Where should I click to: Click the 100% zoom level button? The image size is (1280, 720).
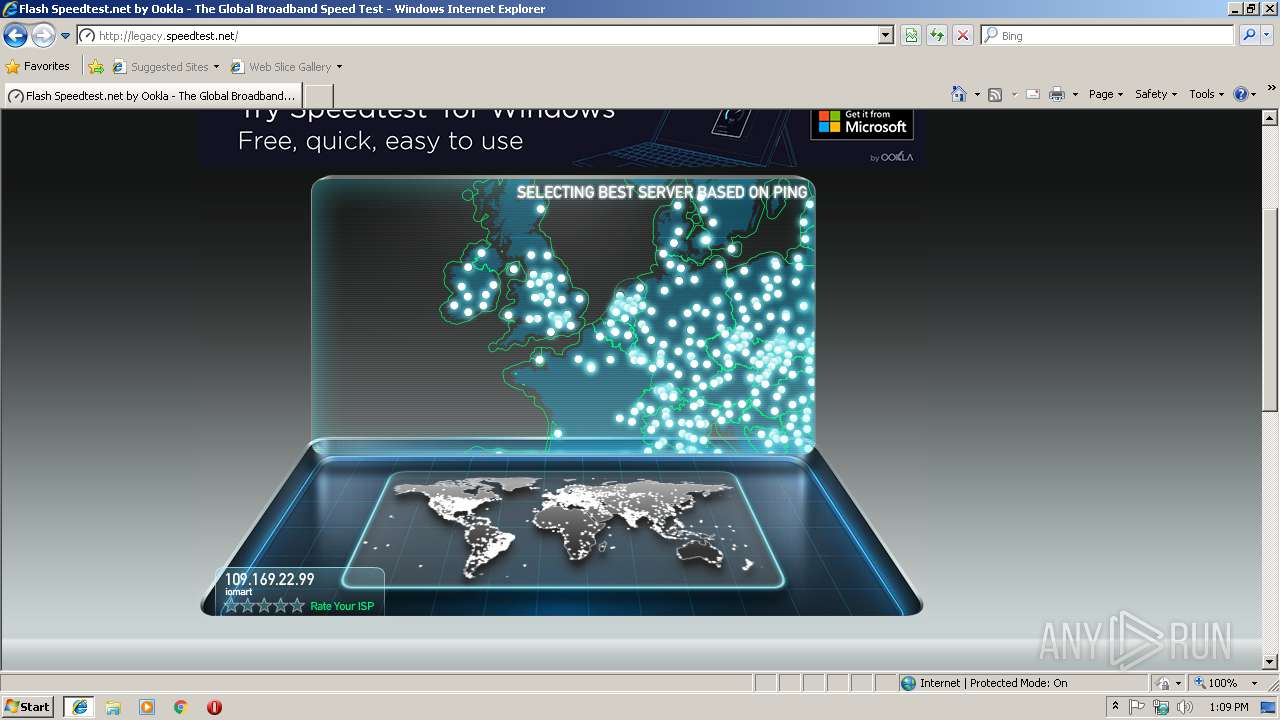[x=1216, y=683]
